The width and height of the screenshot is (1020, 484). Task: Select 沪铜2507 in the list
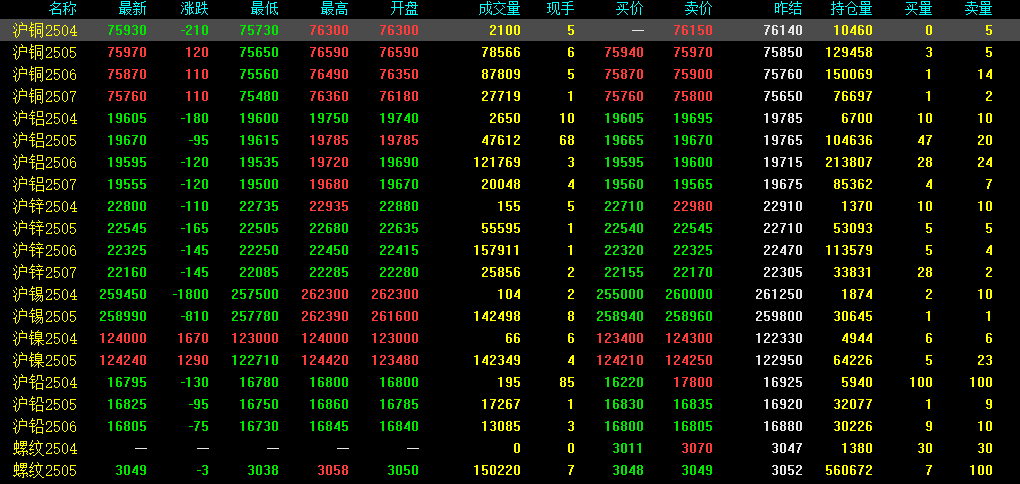click(45, 96)
